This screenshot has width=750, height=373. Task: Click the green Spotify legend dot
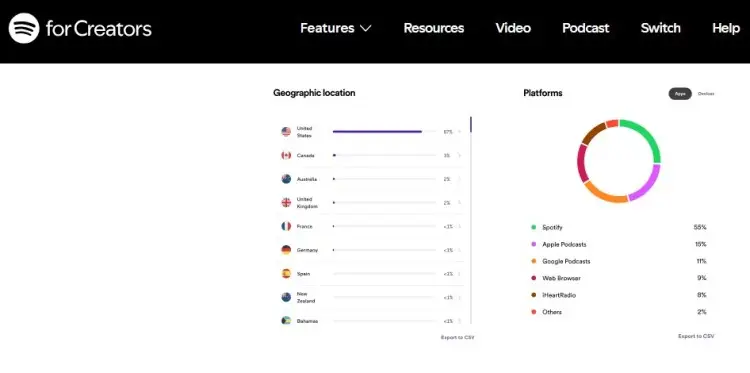[x=533, y=228]
